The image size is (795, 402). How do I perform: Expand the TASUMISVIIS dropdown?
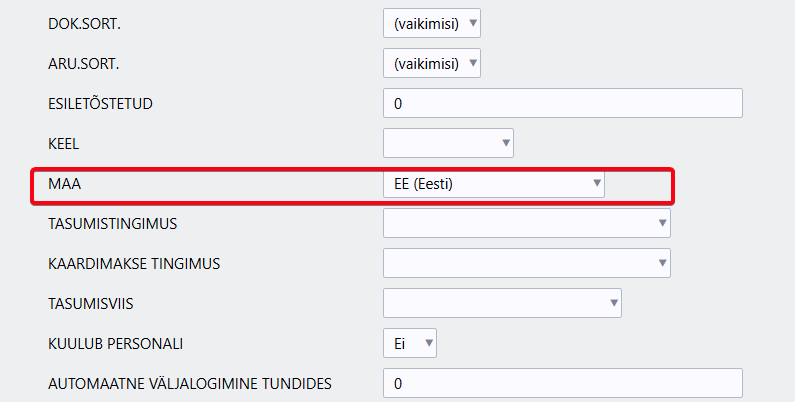tap(502, 303)
